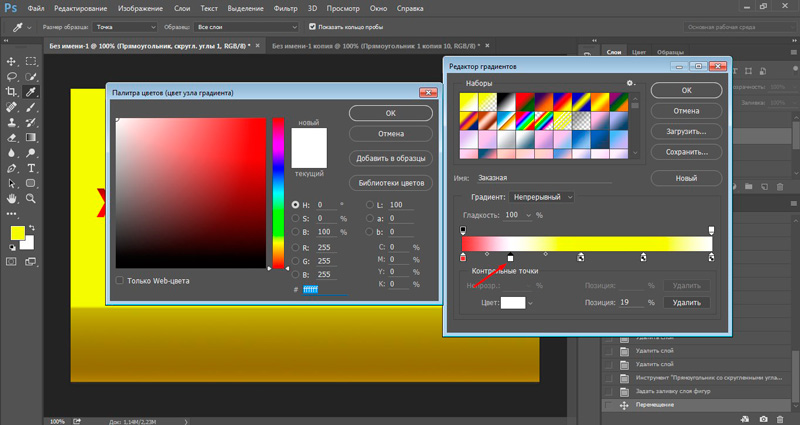
Task: Open the gradient presets gear menu
Action: 630,83
